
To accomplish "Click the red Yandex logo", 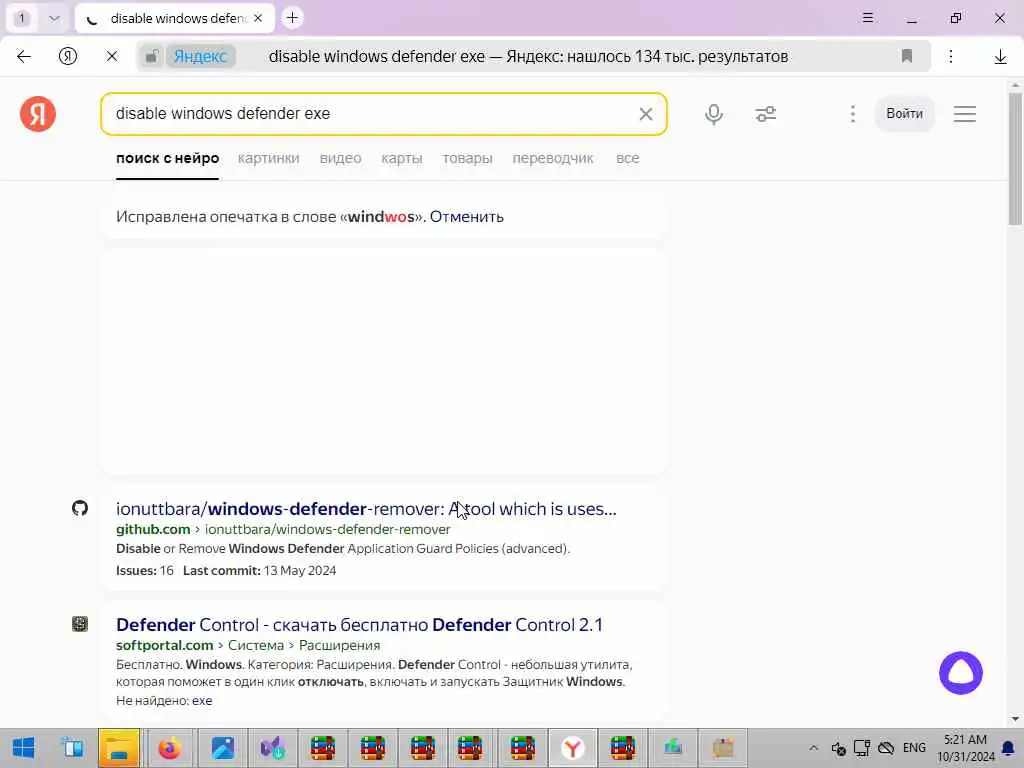I will [38, 114].
